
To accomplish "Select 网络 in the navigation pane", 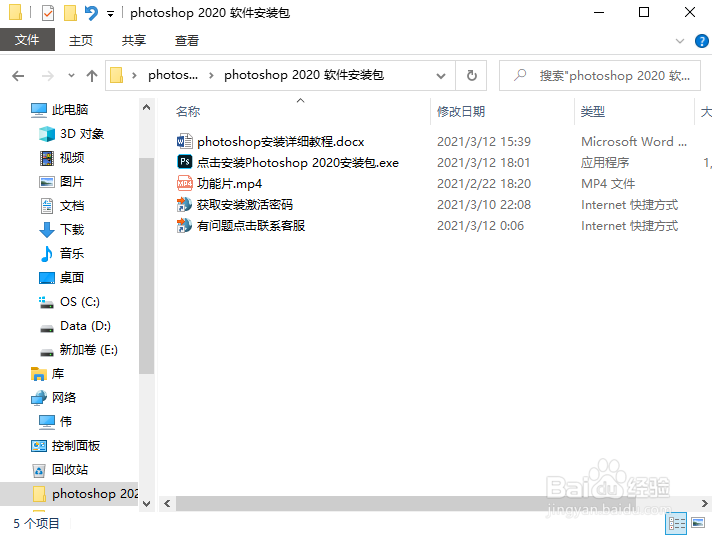I will [64, 398].
